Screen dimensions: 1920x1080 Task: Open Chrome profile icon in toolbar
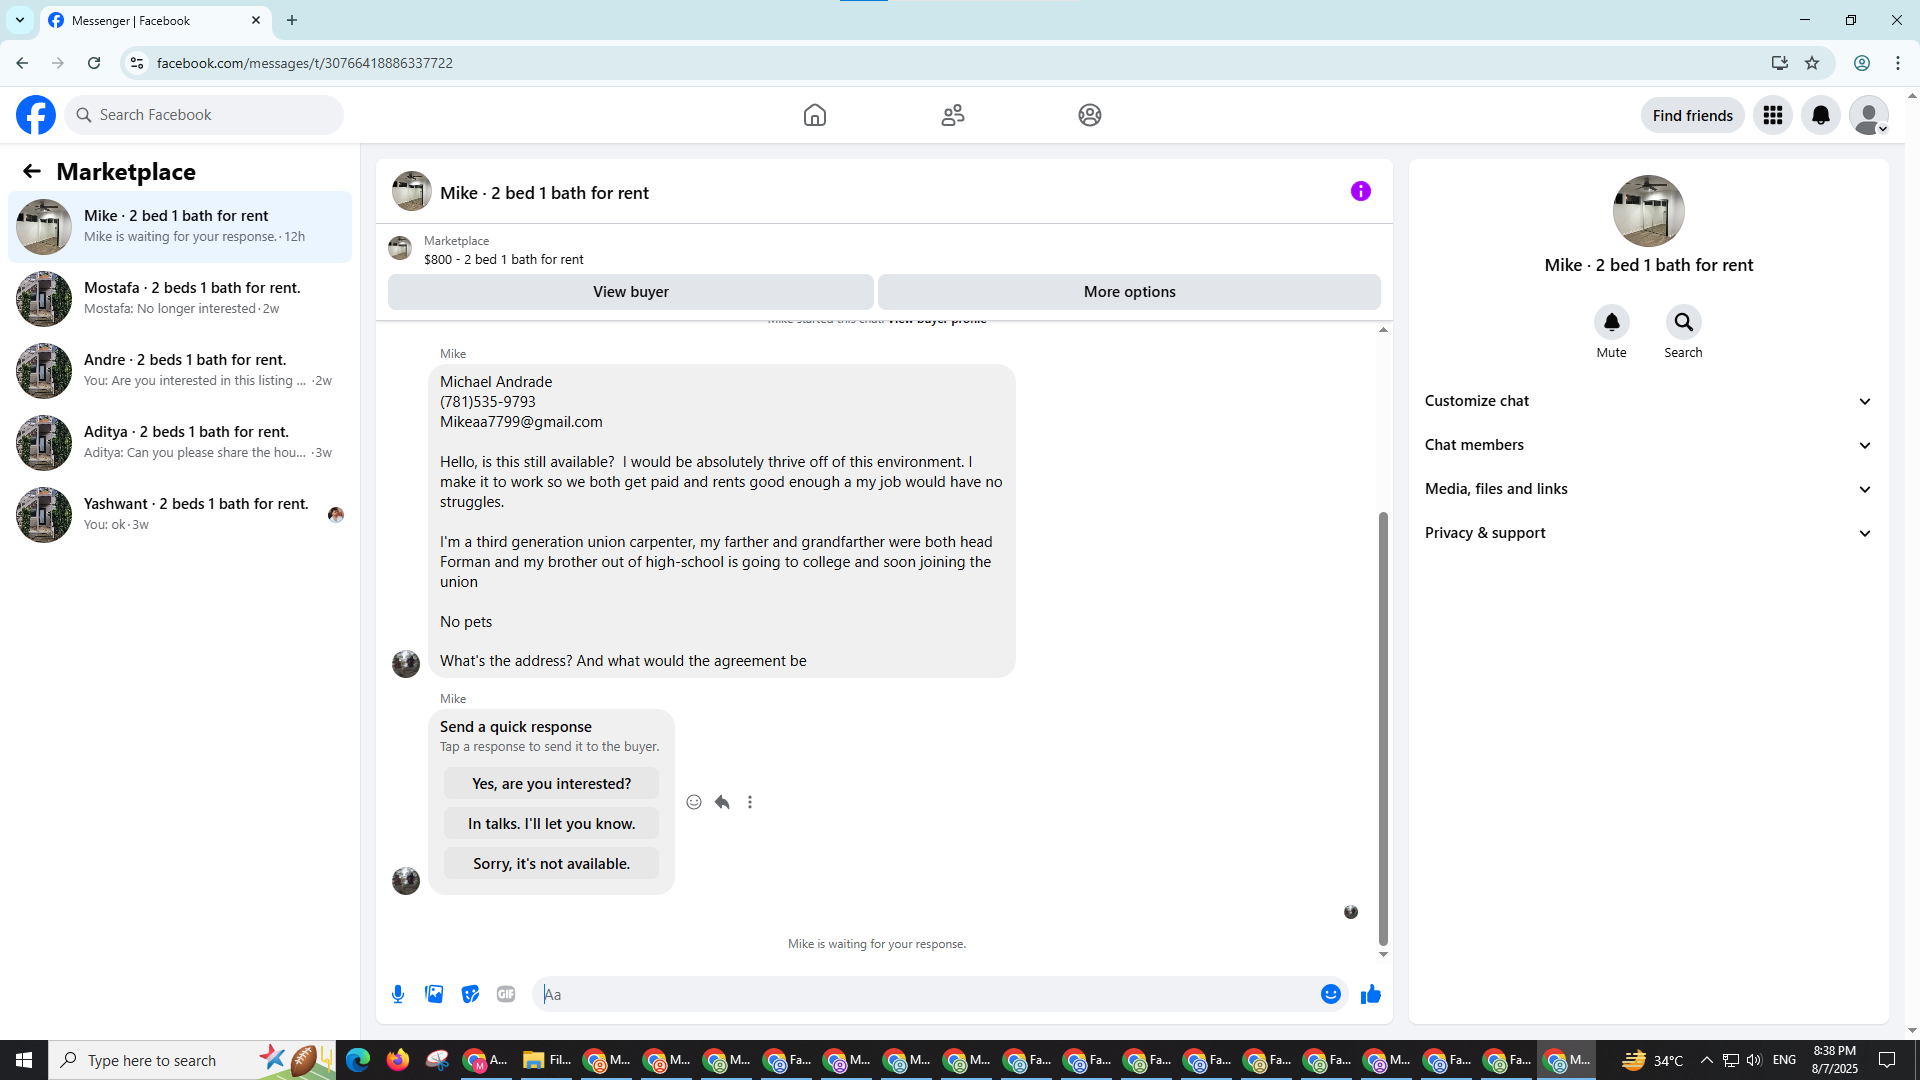coord(1862,63)
